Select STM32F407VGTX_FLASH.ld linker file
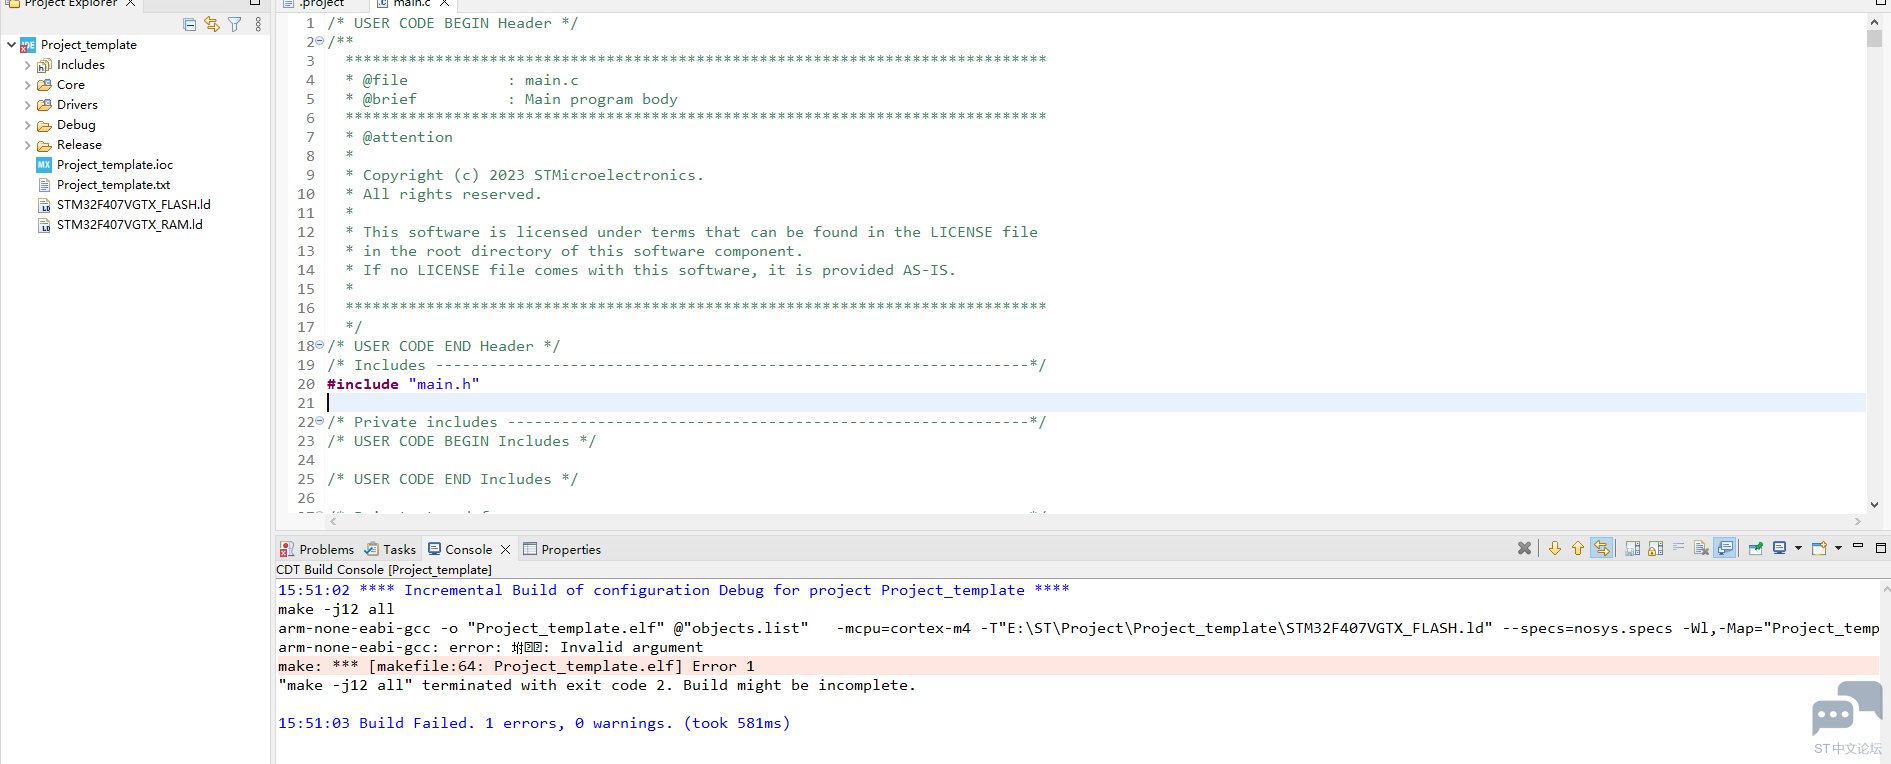The height and width of the screenshot is (764, 1891). click(133, 205)
